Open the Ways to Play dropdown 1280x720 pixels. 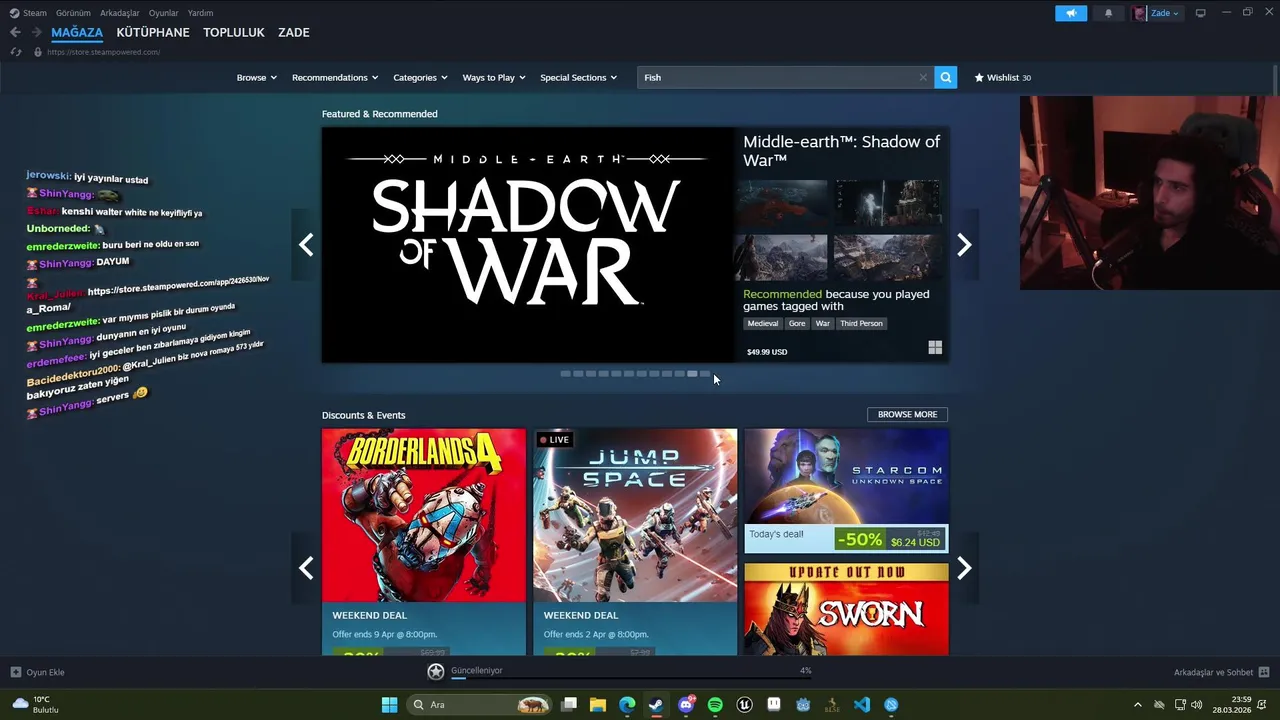tap(494, 77)
